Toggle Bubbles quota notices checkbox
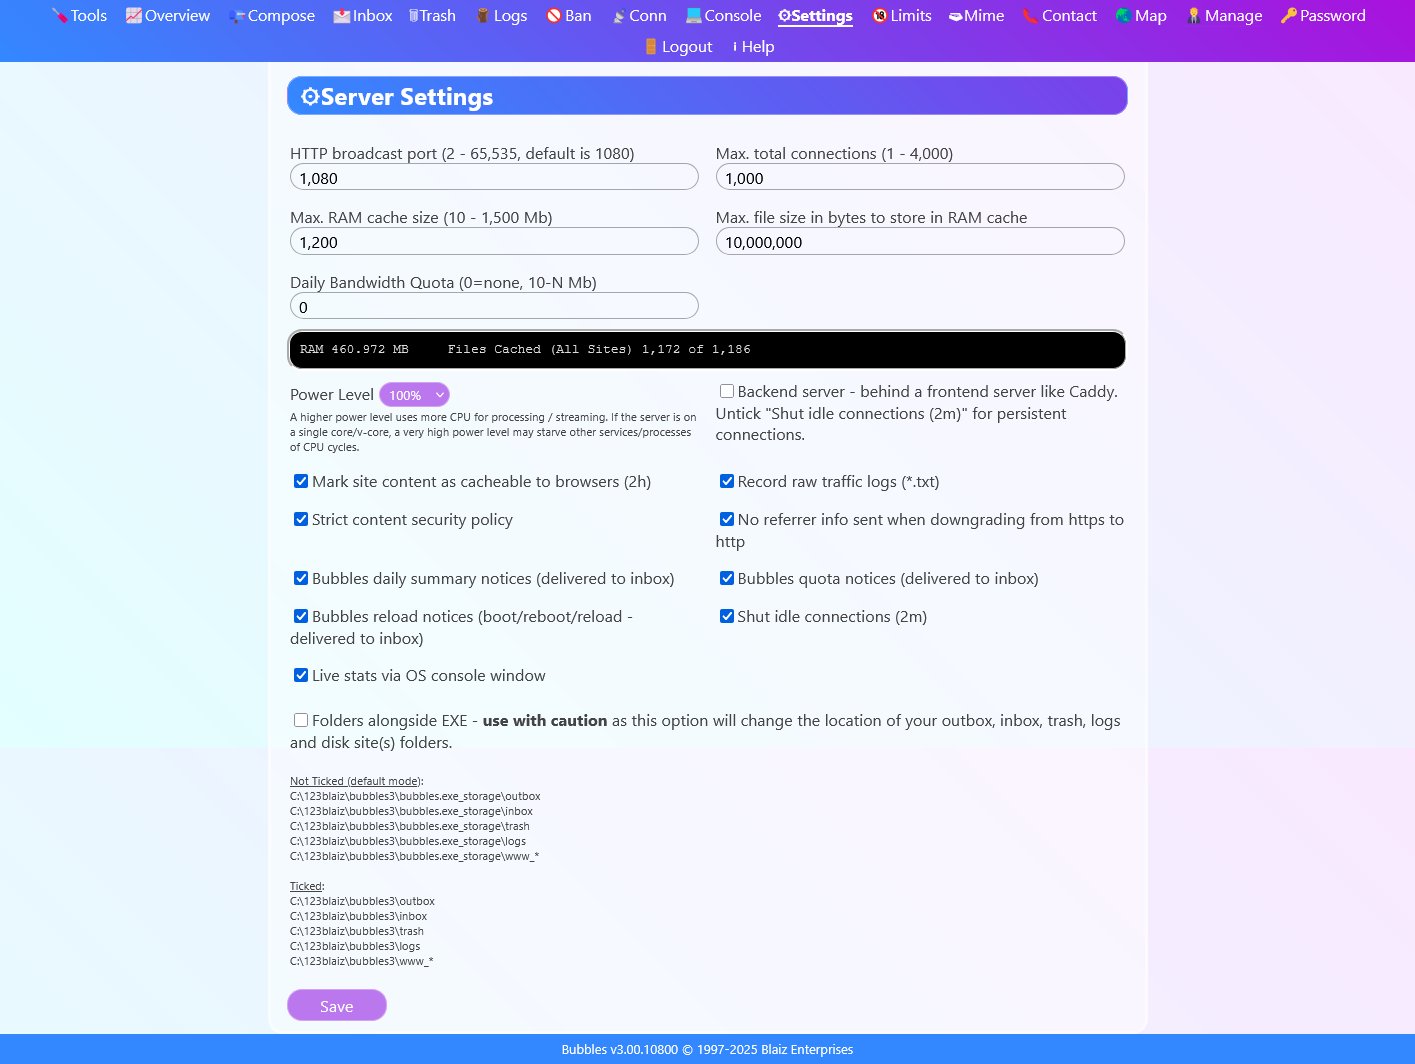The height and width of the screenshot is (1064, 1415). tap(727, 578)
